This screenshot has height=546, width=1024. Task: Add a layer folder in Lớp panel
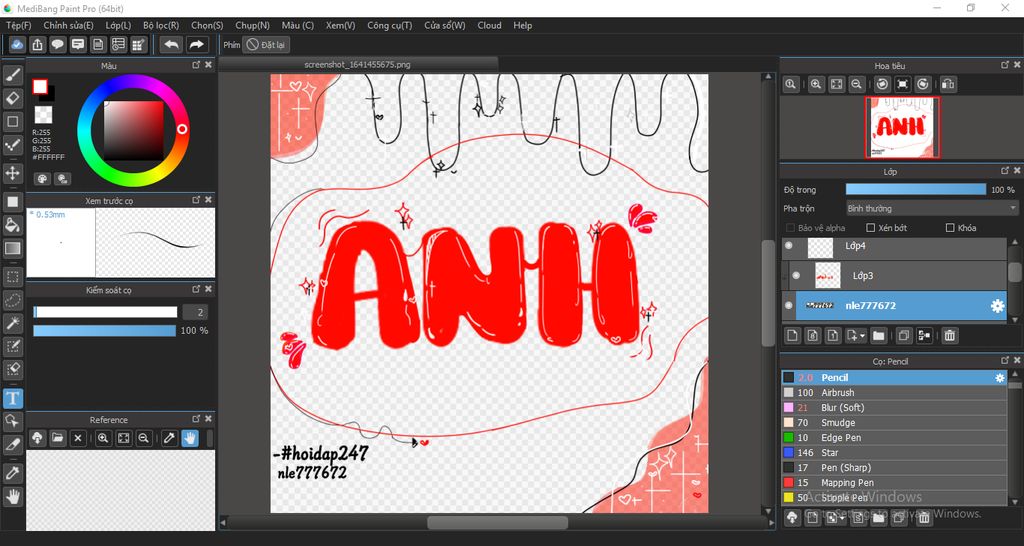878,336
